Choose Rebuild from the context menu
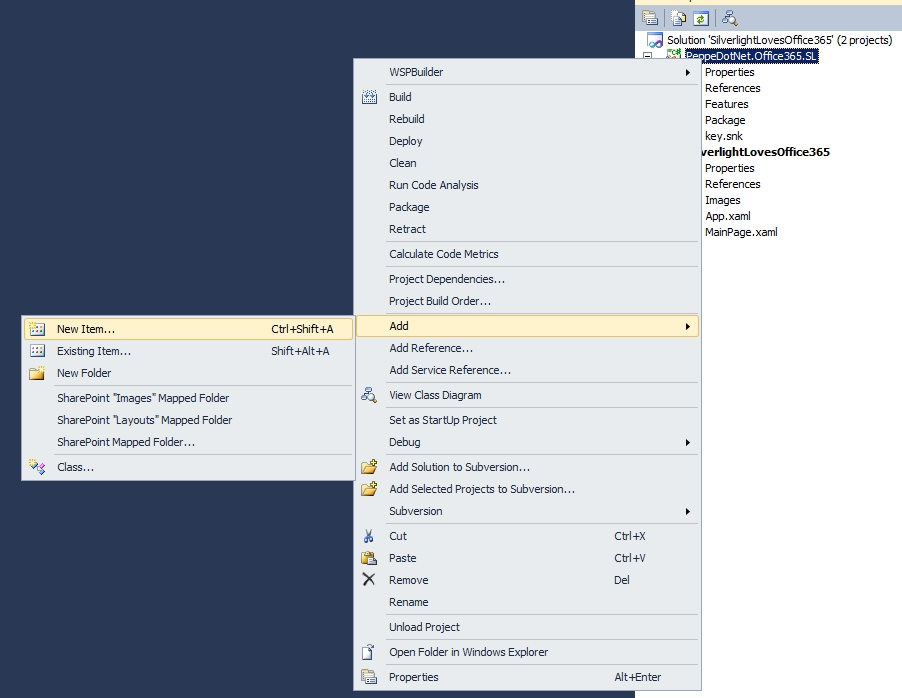This screenshot has width=902, height=698. pyautogui.click(x=528, y=119)
